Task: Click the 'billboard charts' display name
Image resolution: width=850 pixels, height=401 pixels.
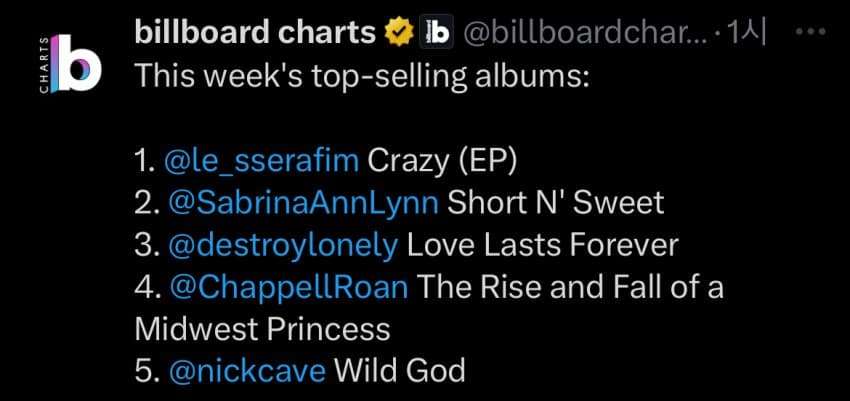Action: (254, 33)
